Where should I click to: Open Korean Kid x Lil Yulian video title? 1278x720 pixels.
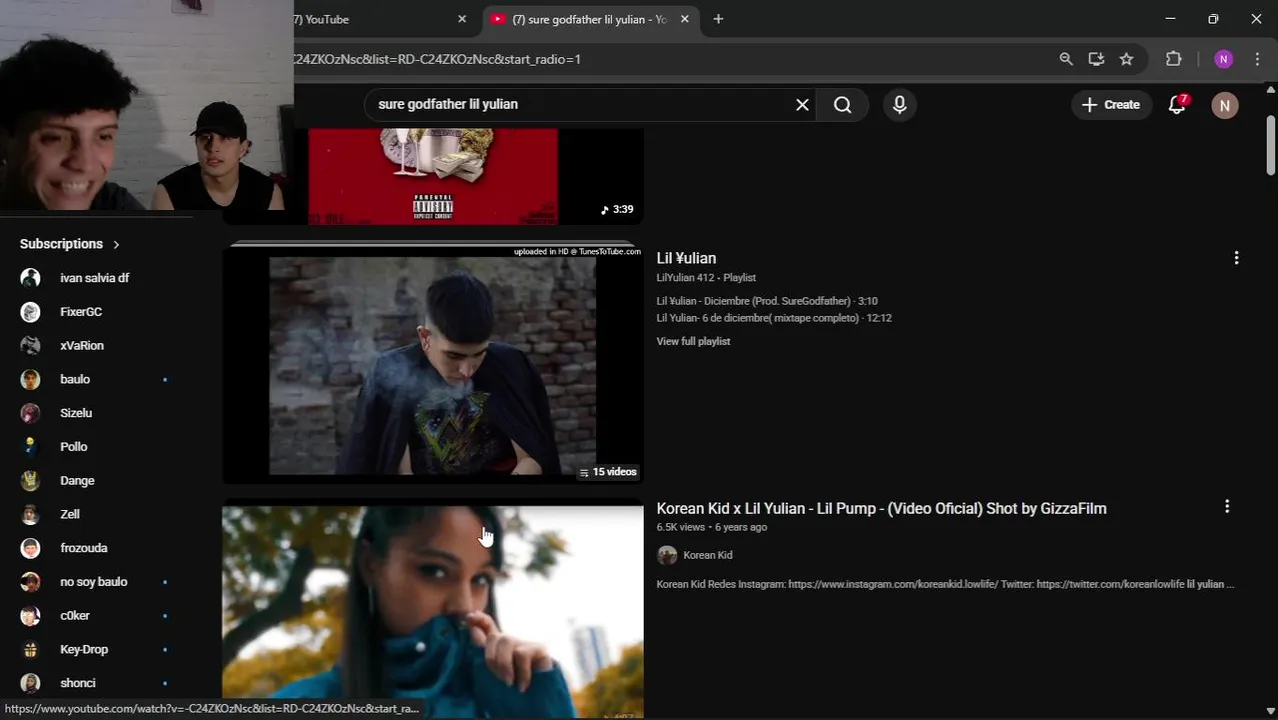pos(881,508)
